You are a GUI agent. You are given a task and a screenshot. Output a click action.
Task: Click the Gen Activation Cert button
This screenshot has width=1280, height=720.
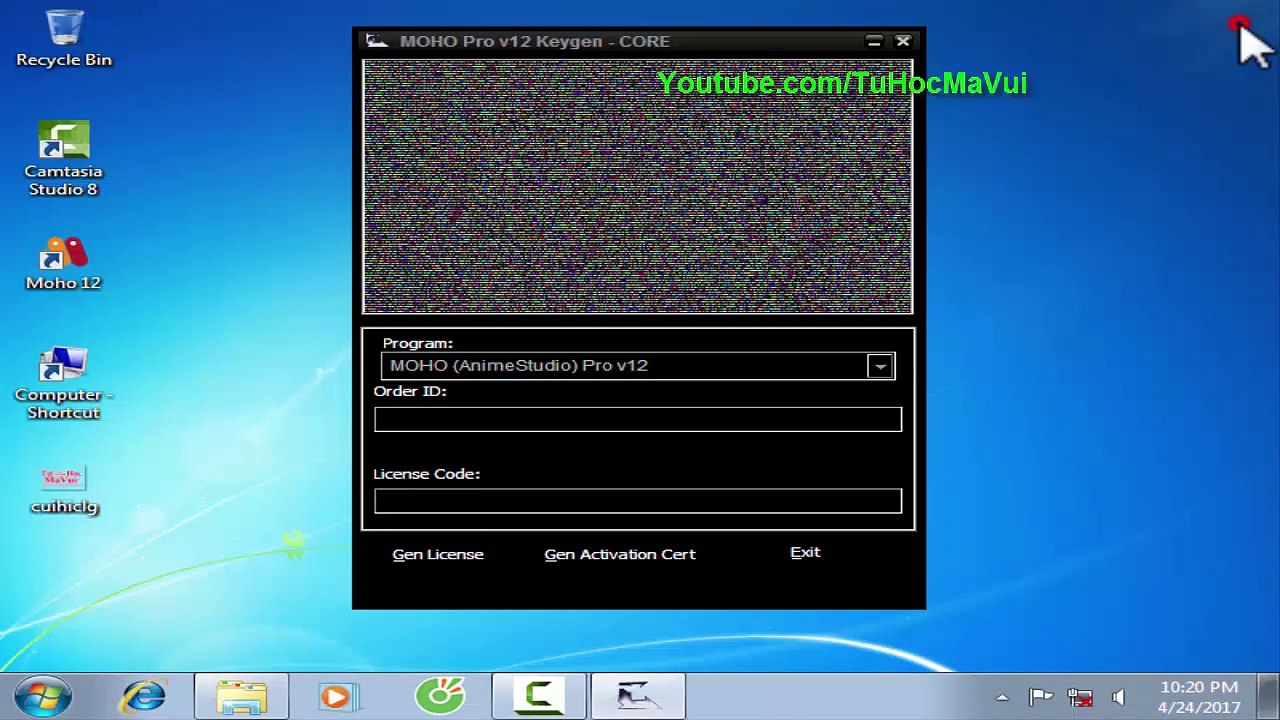click(620, 554)
